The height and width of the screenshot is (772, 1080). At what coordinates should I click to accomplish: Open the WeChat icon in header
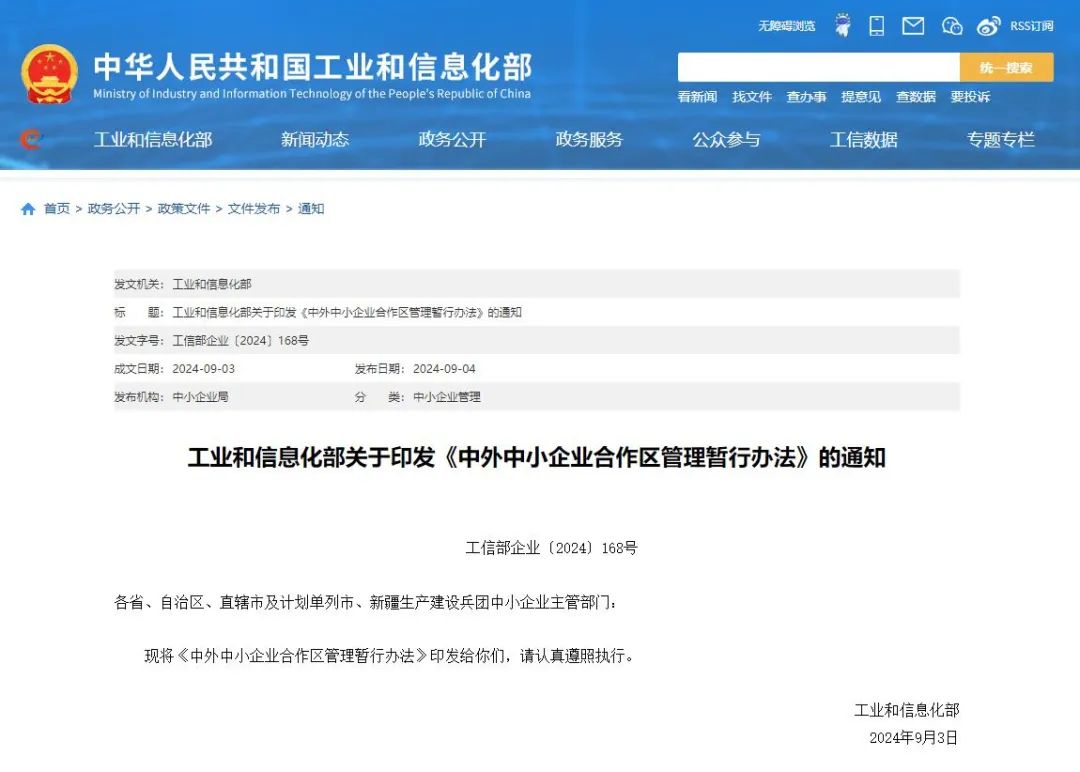951,27
